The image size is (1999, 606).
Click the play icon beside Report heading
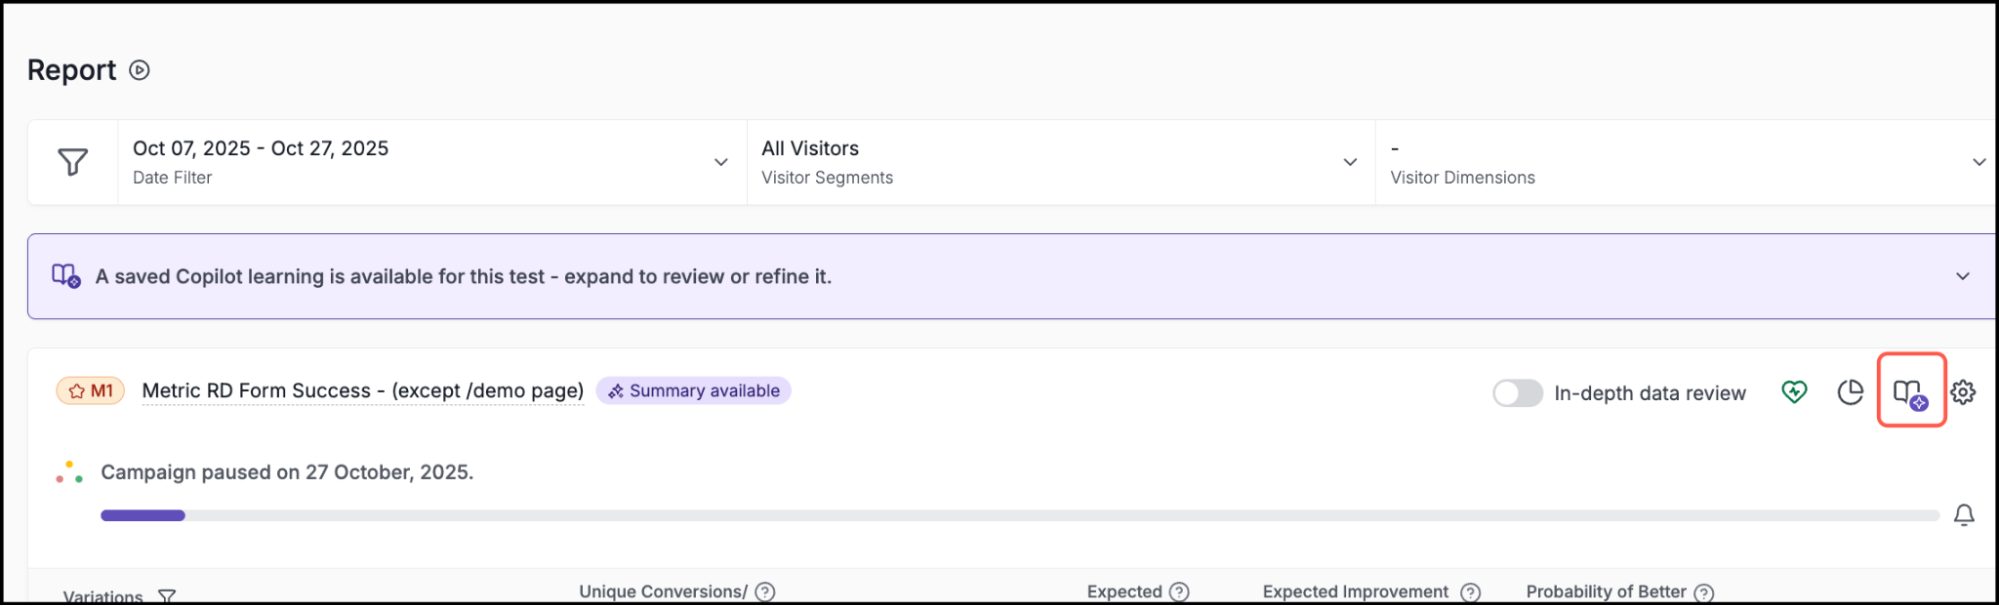pyautogui.click(x=140, y=70)
